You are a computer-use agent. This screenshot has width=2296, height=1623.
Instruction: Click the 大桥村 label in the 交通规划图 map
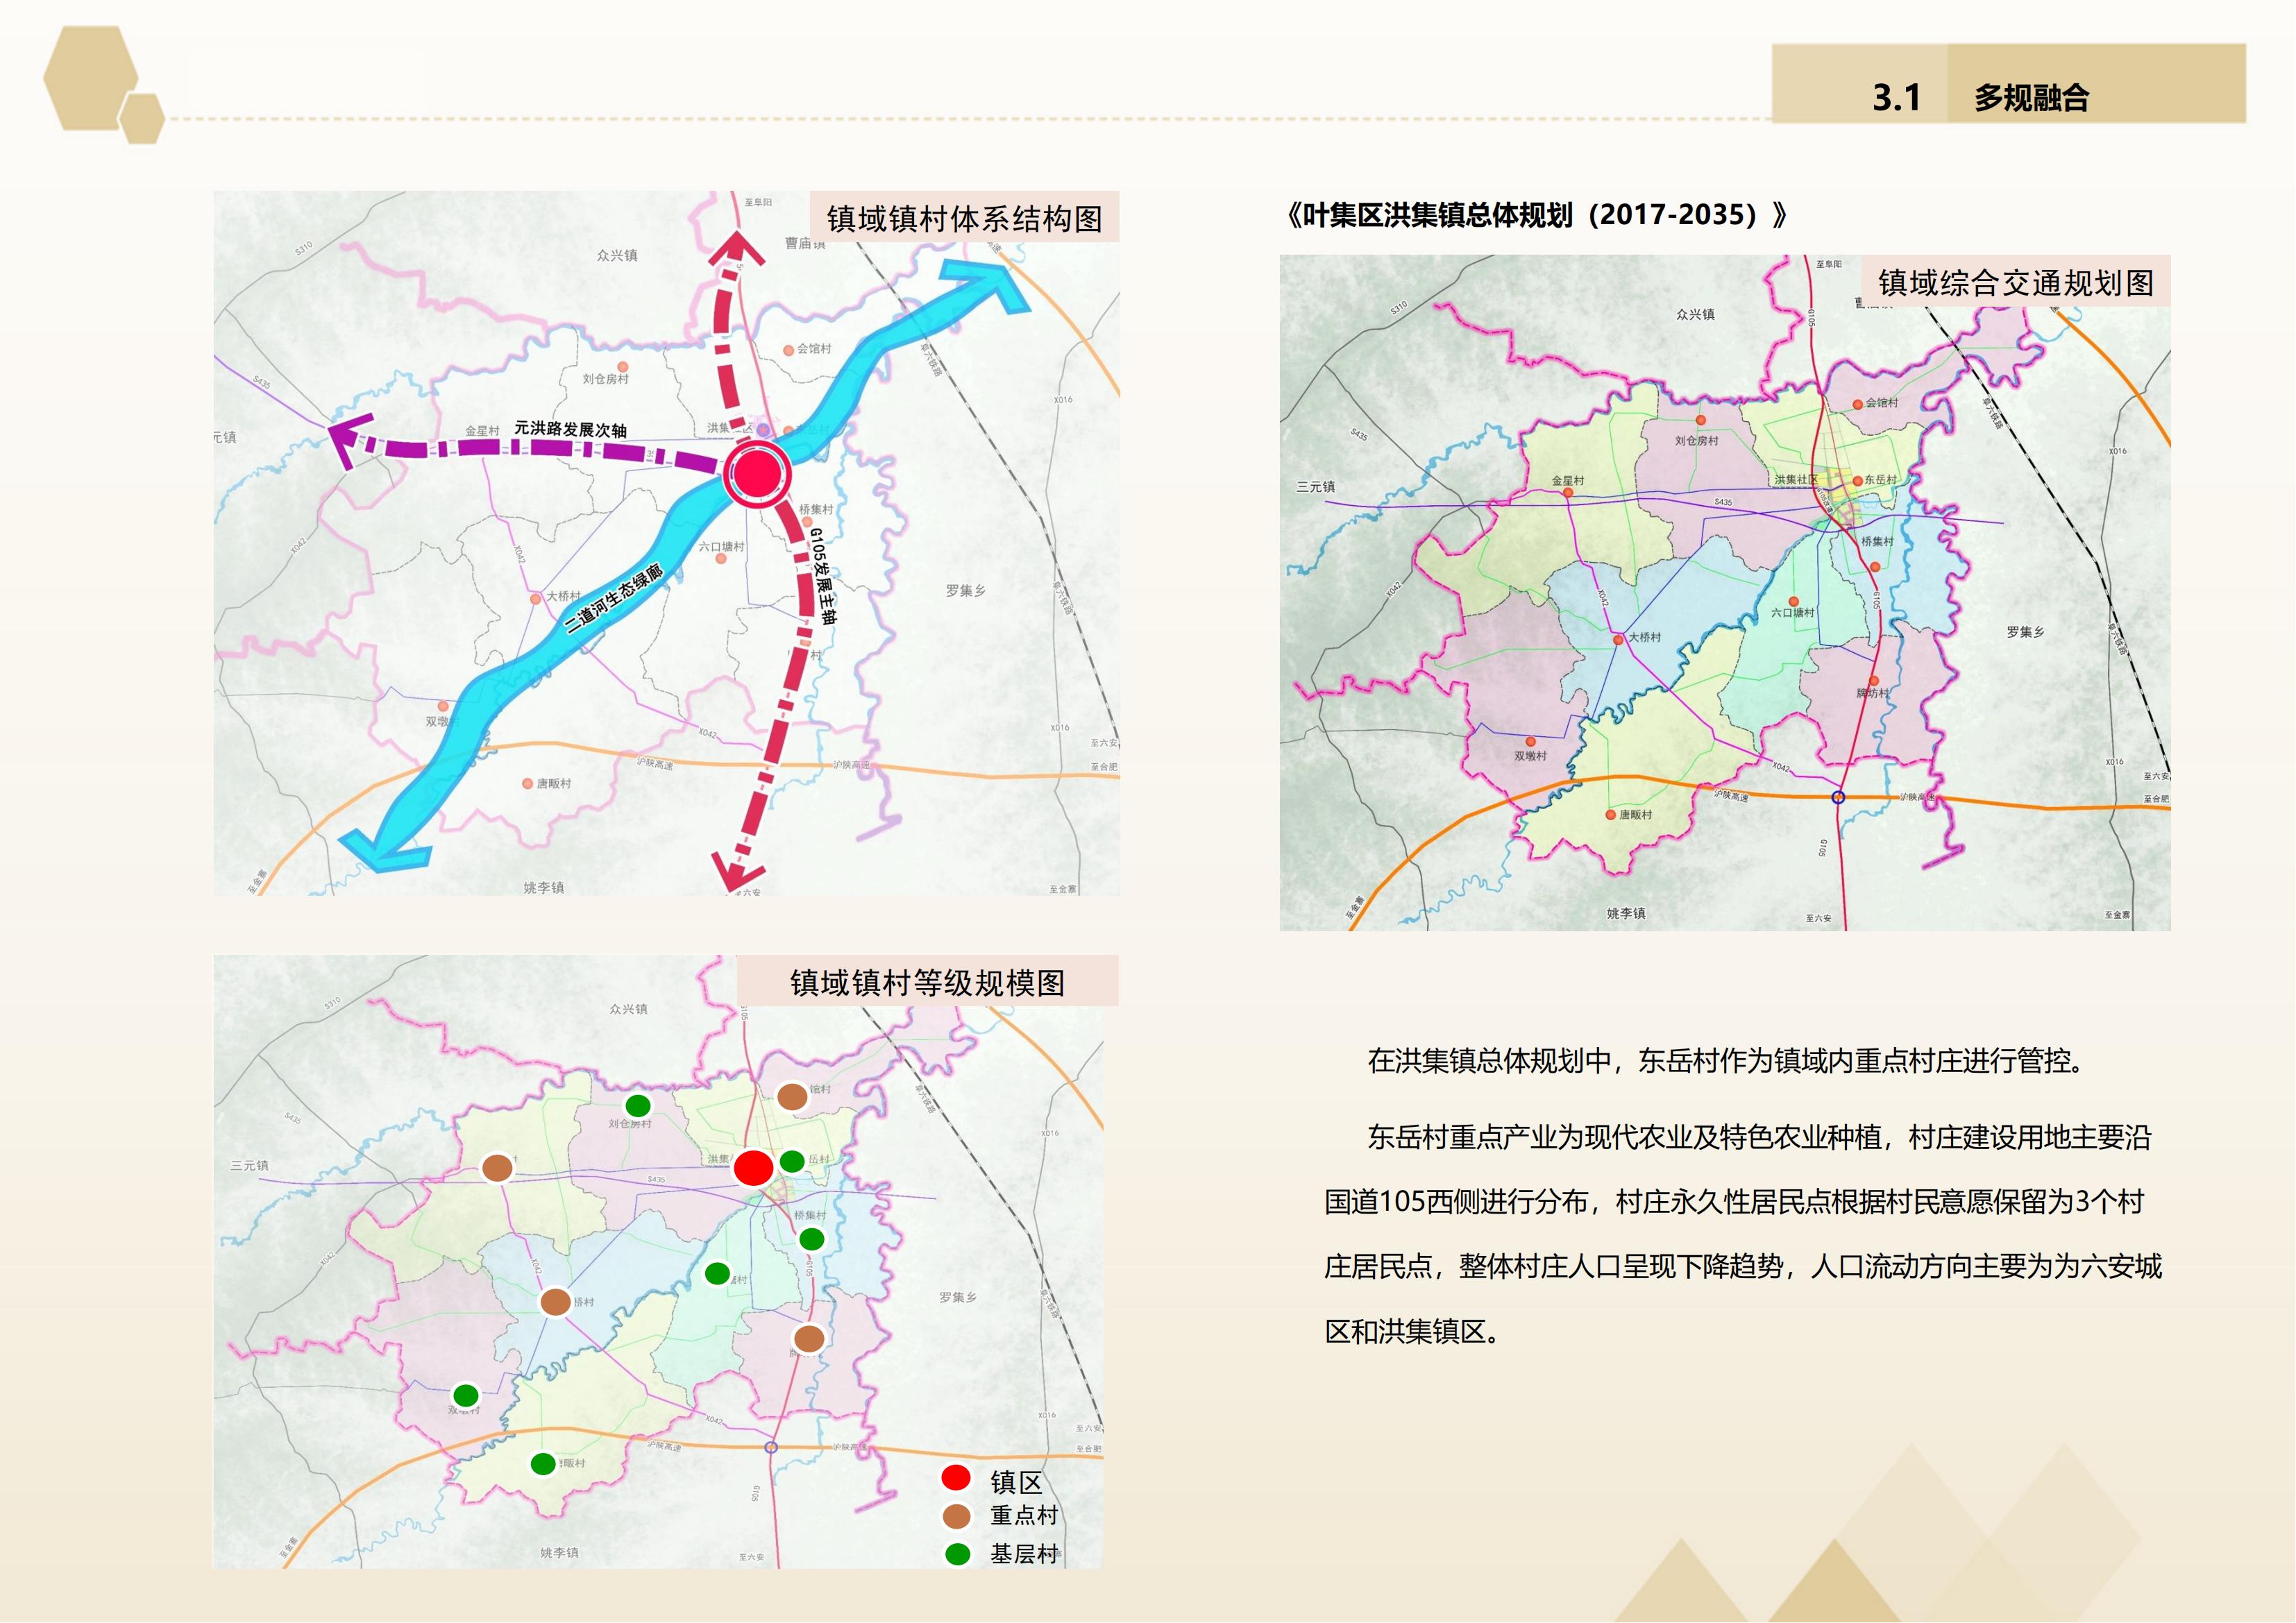tap(1645, 637)
